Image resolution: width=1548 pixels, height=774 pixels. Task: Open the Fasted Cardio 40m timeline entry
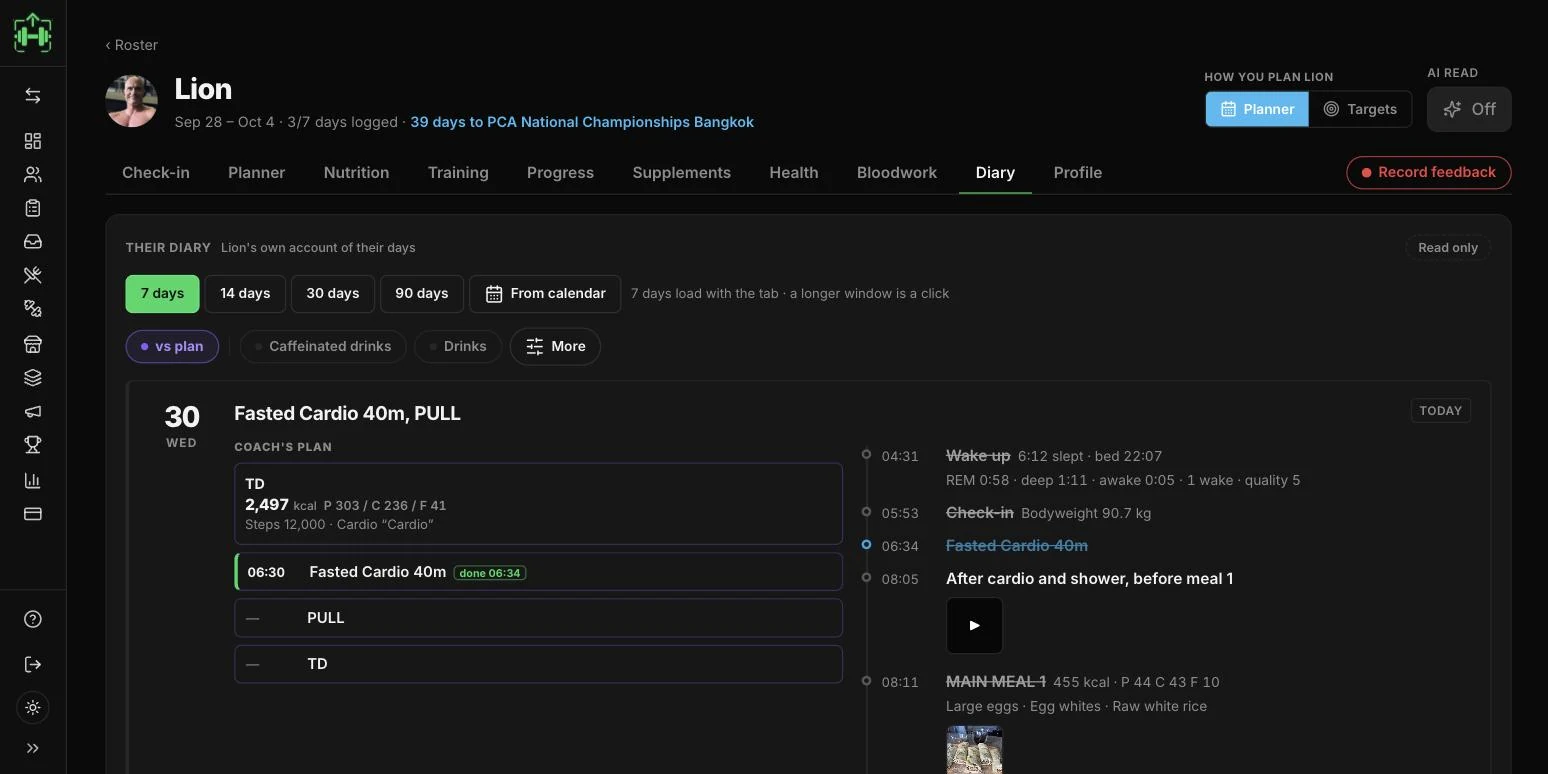coord(1017,546)
